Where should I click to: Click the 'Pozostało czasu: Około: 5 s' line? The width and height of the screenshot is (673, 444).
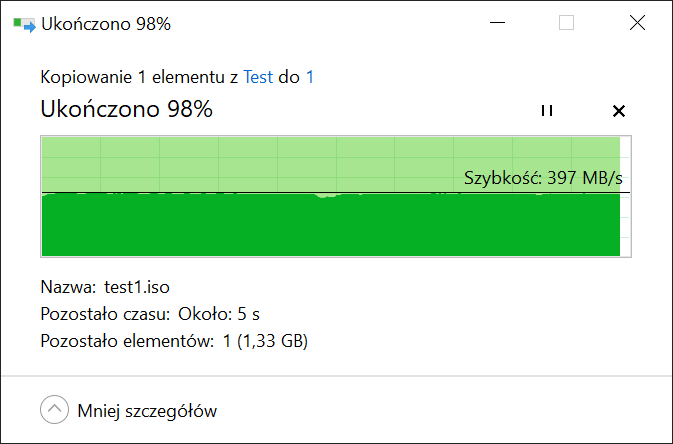(x=150, y=314)
